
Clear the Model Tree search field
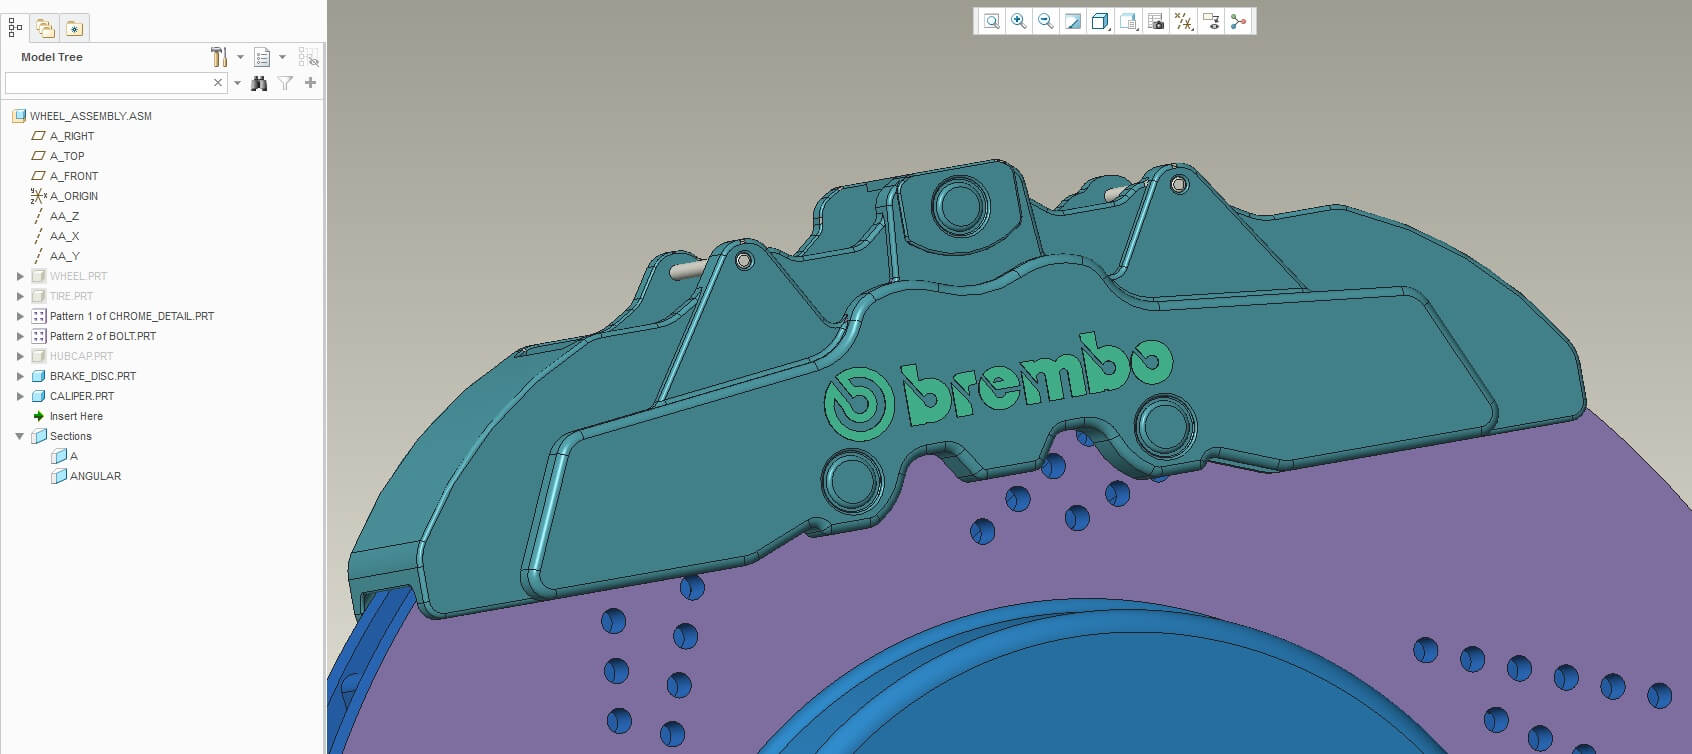pyautogui.click(x=218, y=83)
